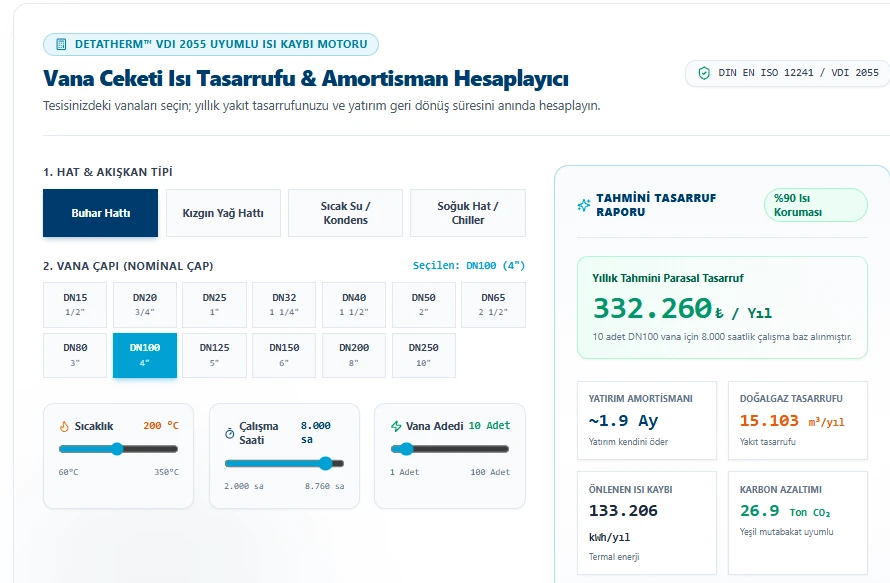Click the 'Seçilen: DN100 (4")' label
890x583 pixels.
pyautogui.click(x=469, y=266)
